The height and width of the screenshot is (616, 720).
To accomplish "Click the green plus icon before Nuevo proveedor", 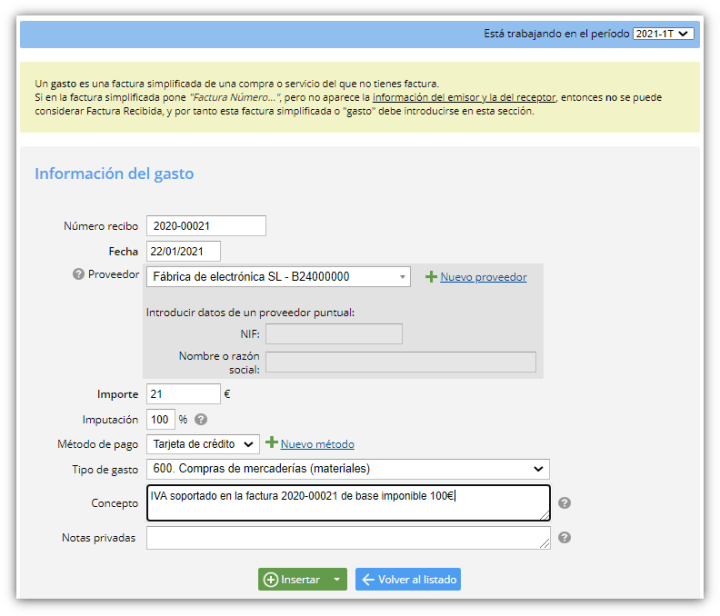I will [x=431, y=277].
